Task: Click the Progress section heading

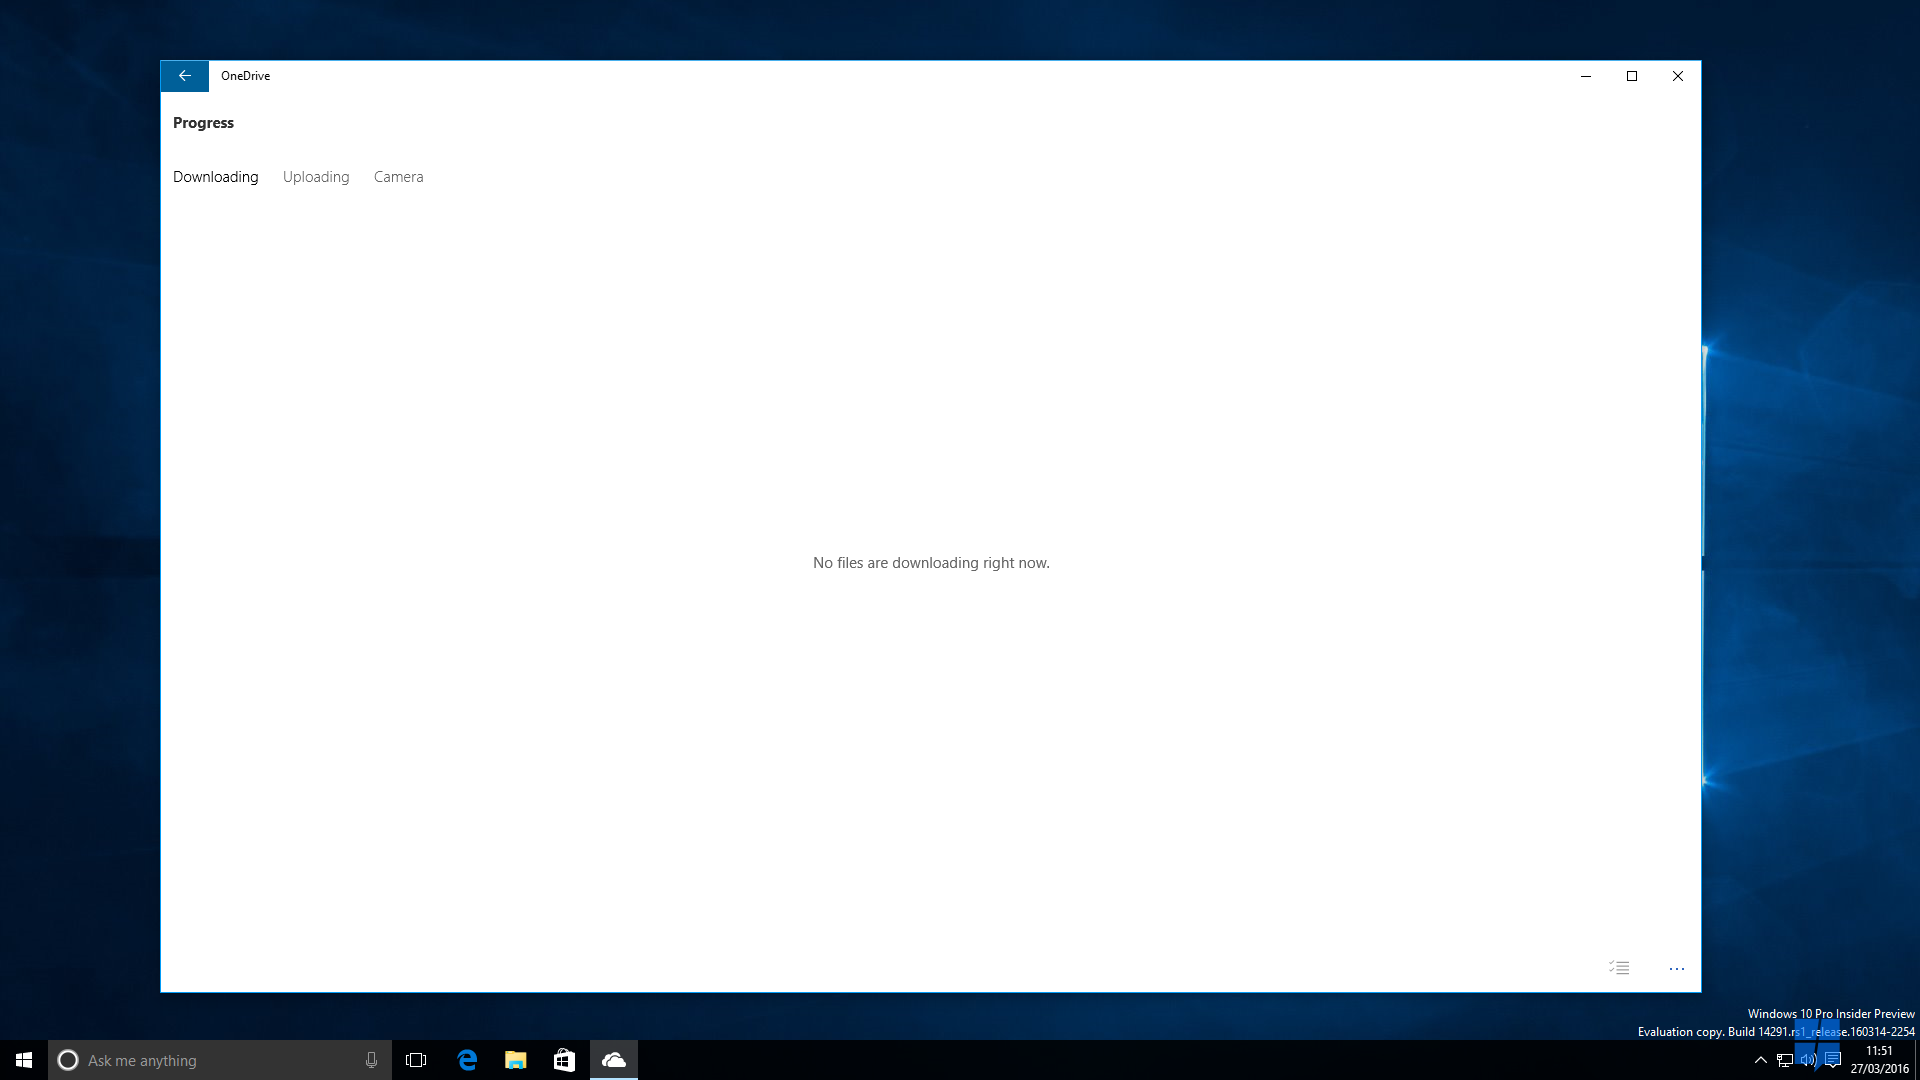Action: click(x=203, y=123)
